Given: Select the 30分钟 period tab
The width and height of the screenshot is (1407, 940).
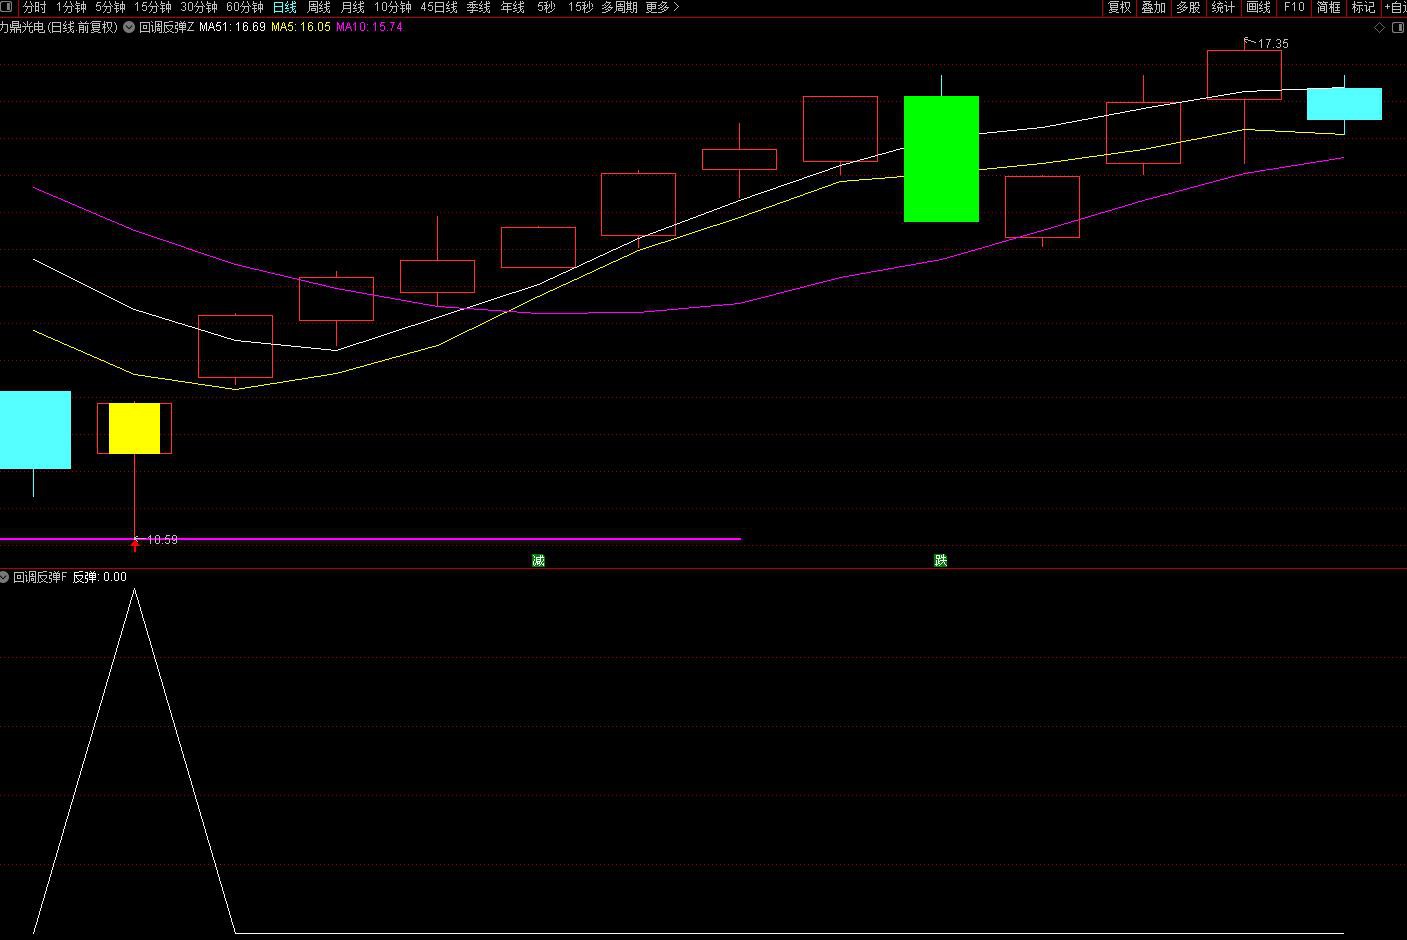Looking at the screenshot, I should tap(199, 7).
